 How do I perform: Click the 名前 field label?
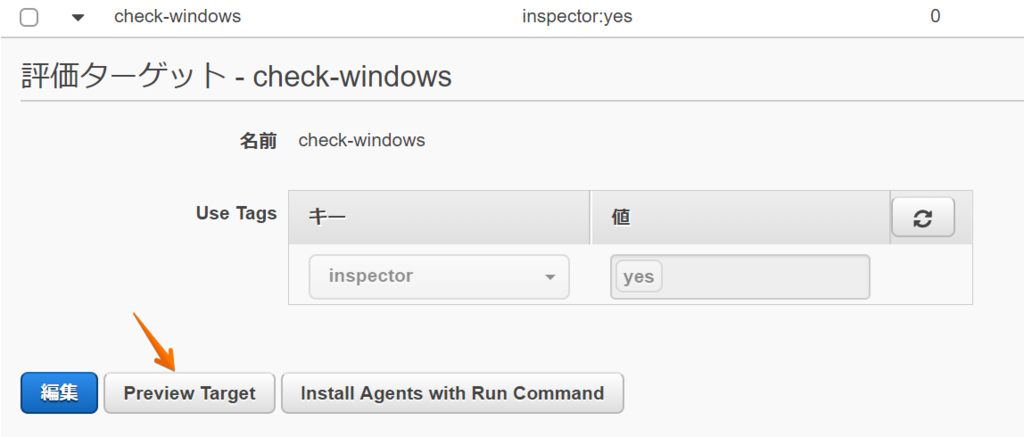pyautogui.click(x=258, y=140)
